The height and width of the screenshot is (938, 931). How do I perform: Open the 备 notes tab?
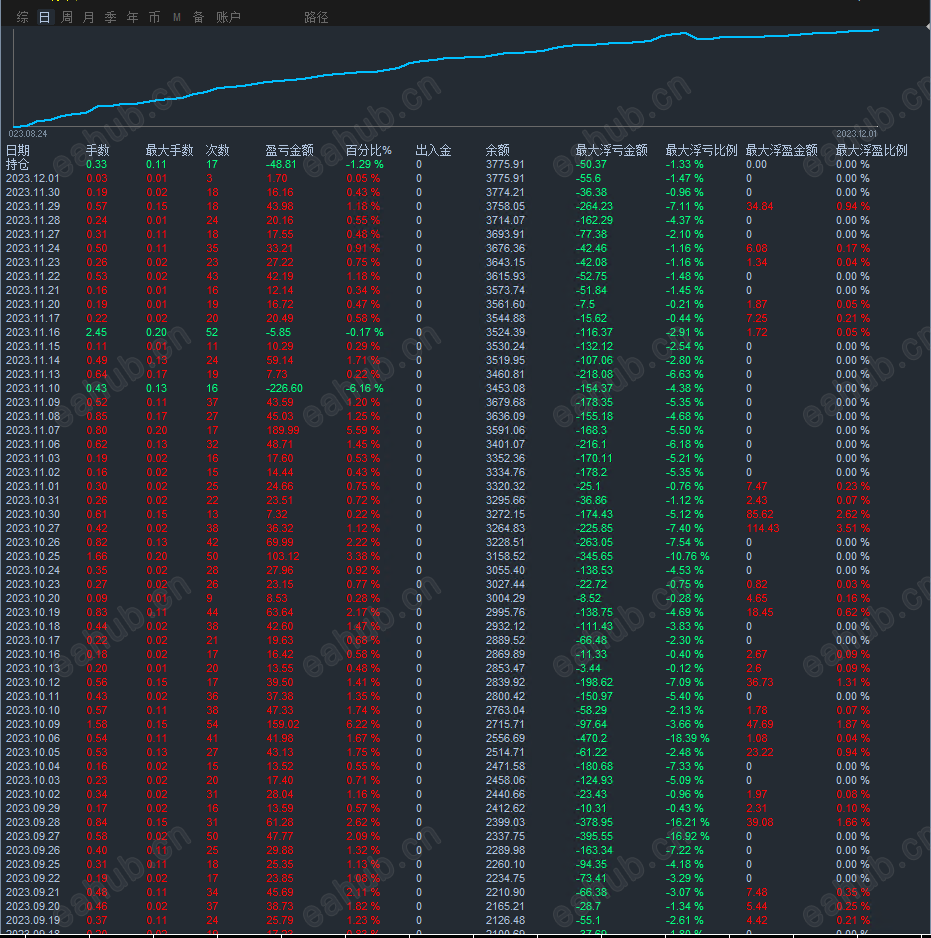click(x=199, y=17)
